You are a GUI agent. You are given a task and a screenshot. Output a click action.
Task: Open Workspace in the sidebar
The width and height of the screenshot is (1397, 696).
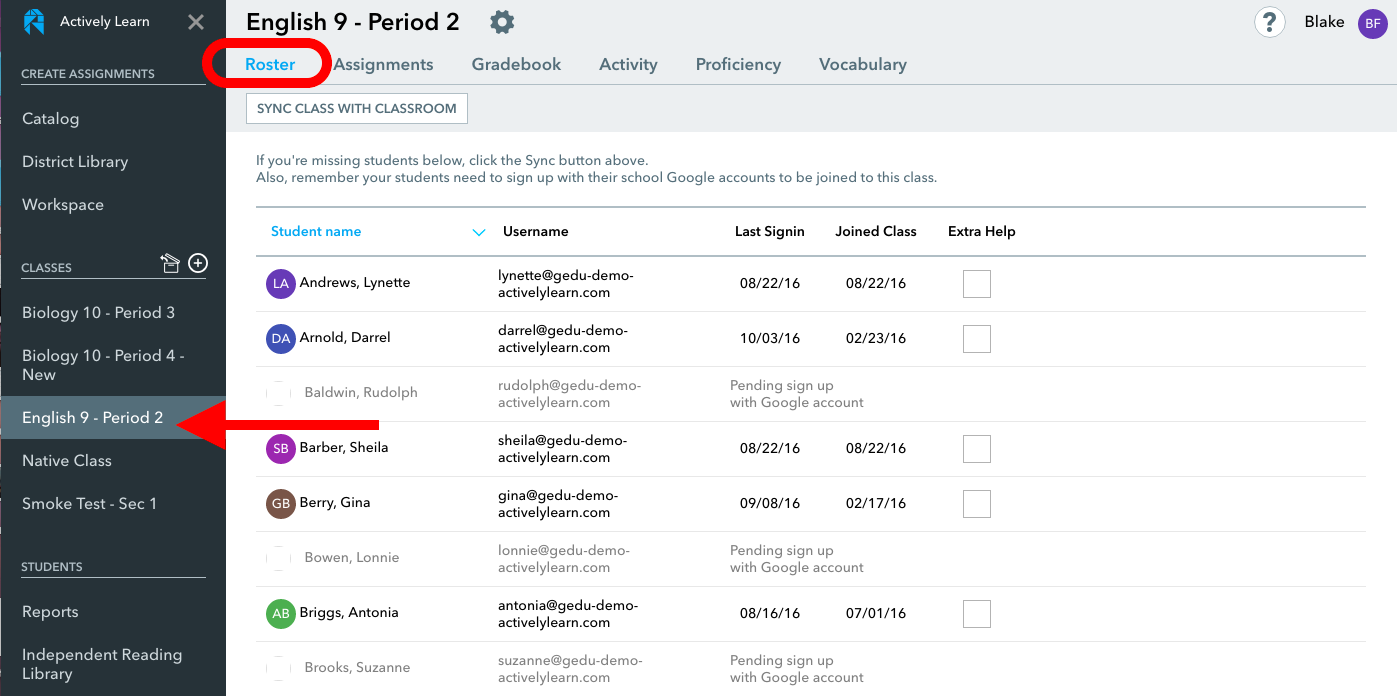[63, 204]
